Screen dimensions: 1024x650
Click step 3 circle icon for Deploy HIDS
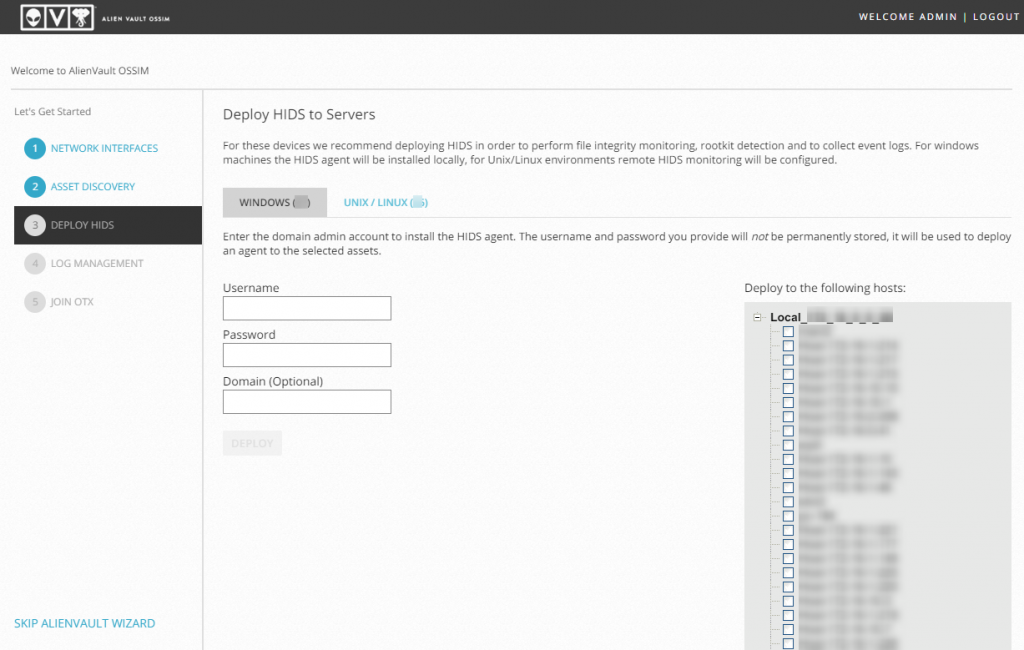coord(35,225)
